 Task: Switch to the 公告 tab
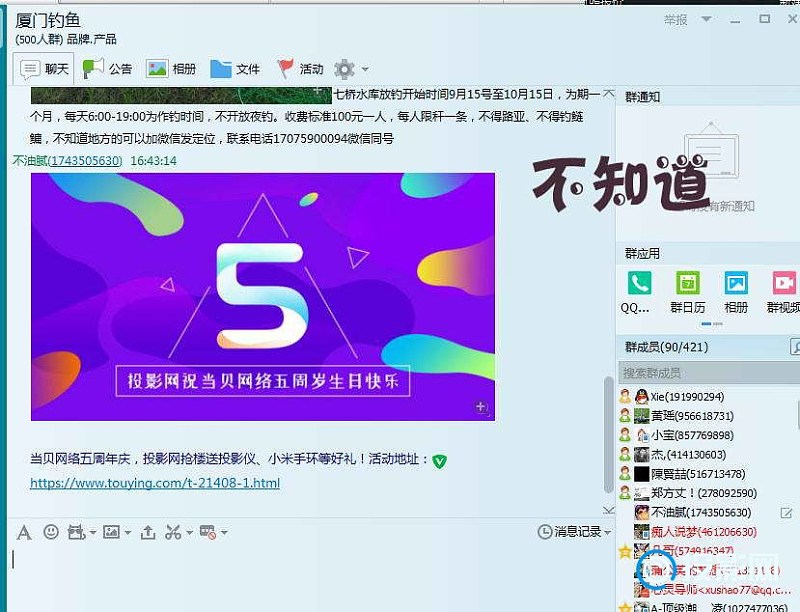click(107, 69)
